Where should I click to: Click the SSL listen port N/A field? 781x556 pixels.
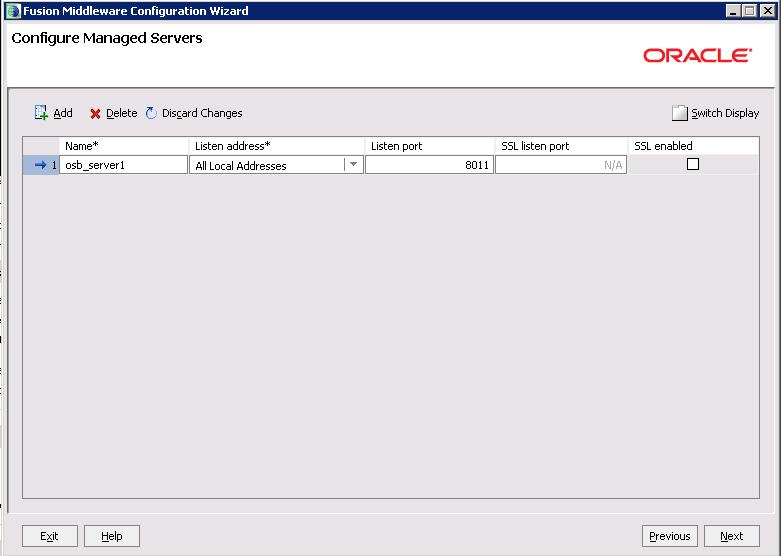561,165
